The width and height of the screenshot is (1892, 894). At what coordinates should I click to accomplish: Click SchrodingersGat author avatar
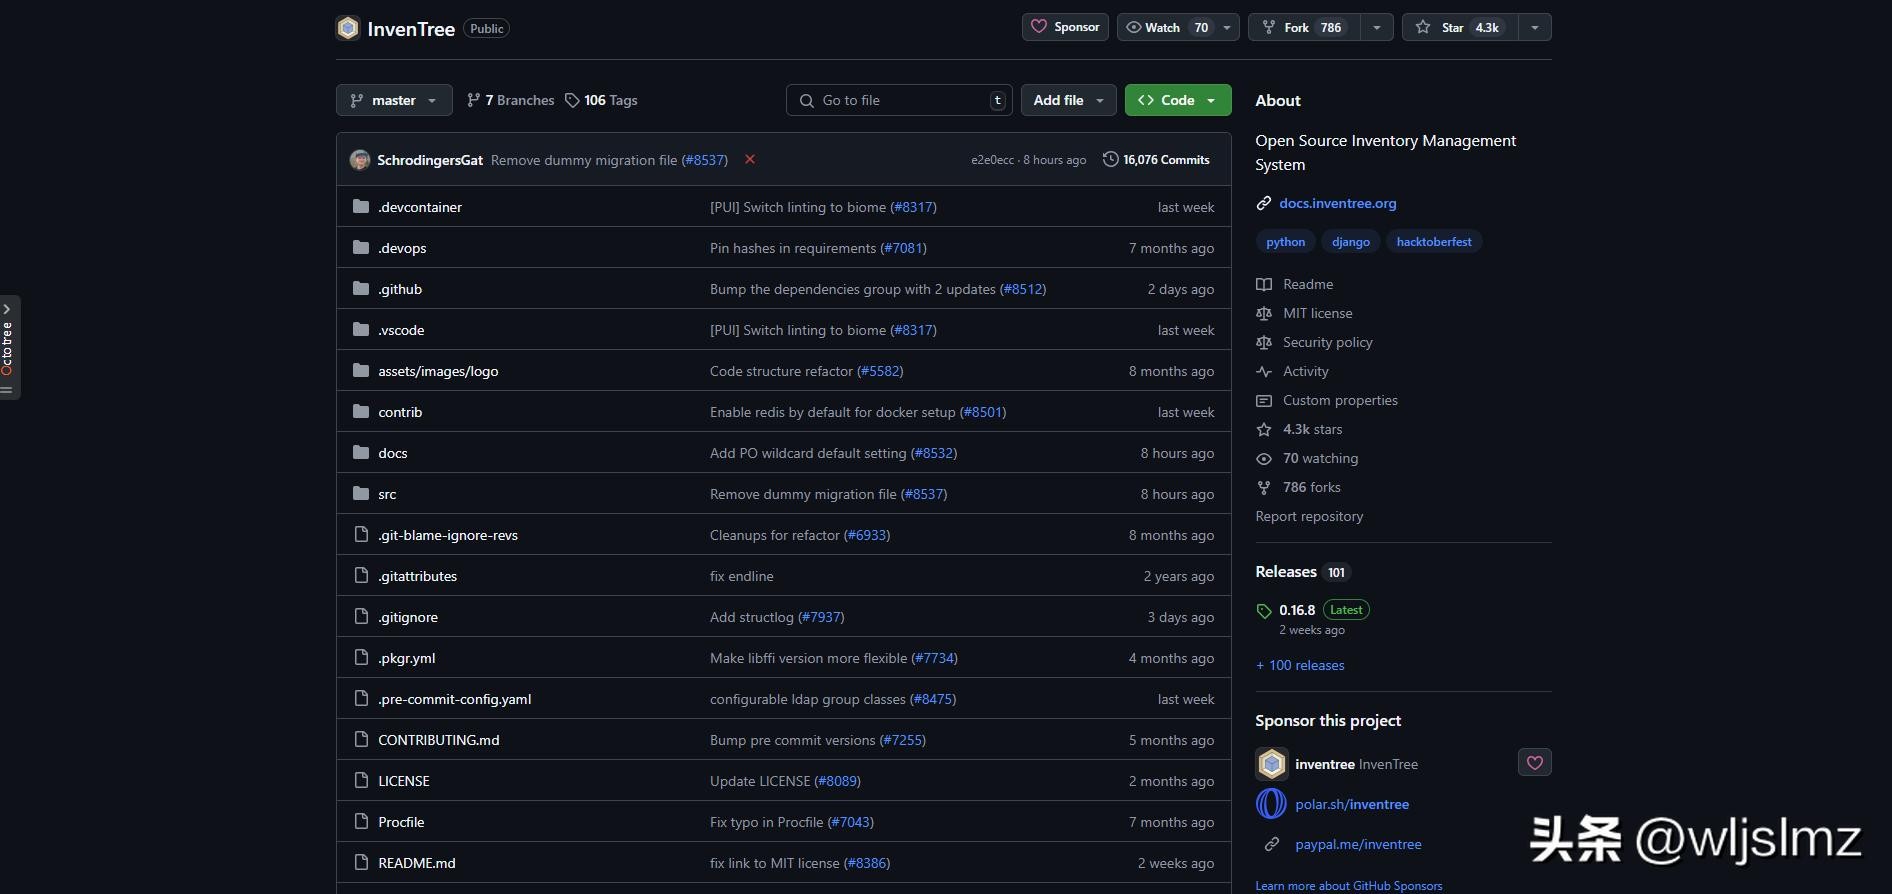pyautogui.click(x=360, y=160)
